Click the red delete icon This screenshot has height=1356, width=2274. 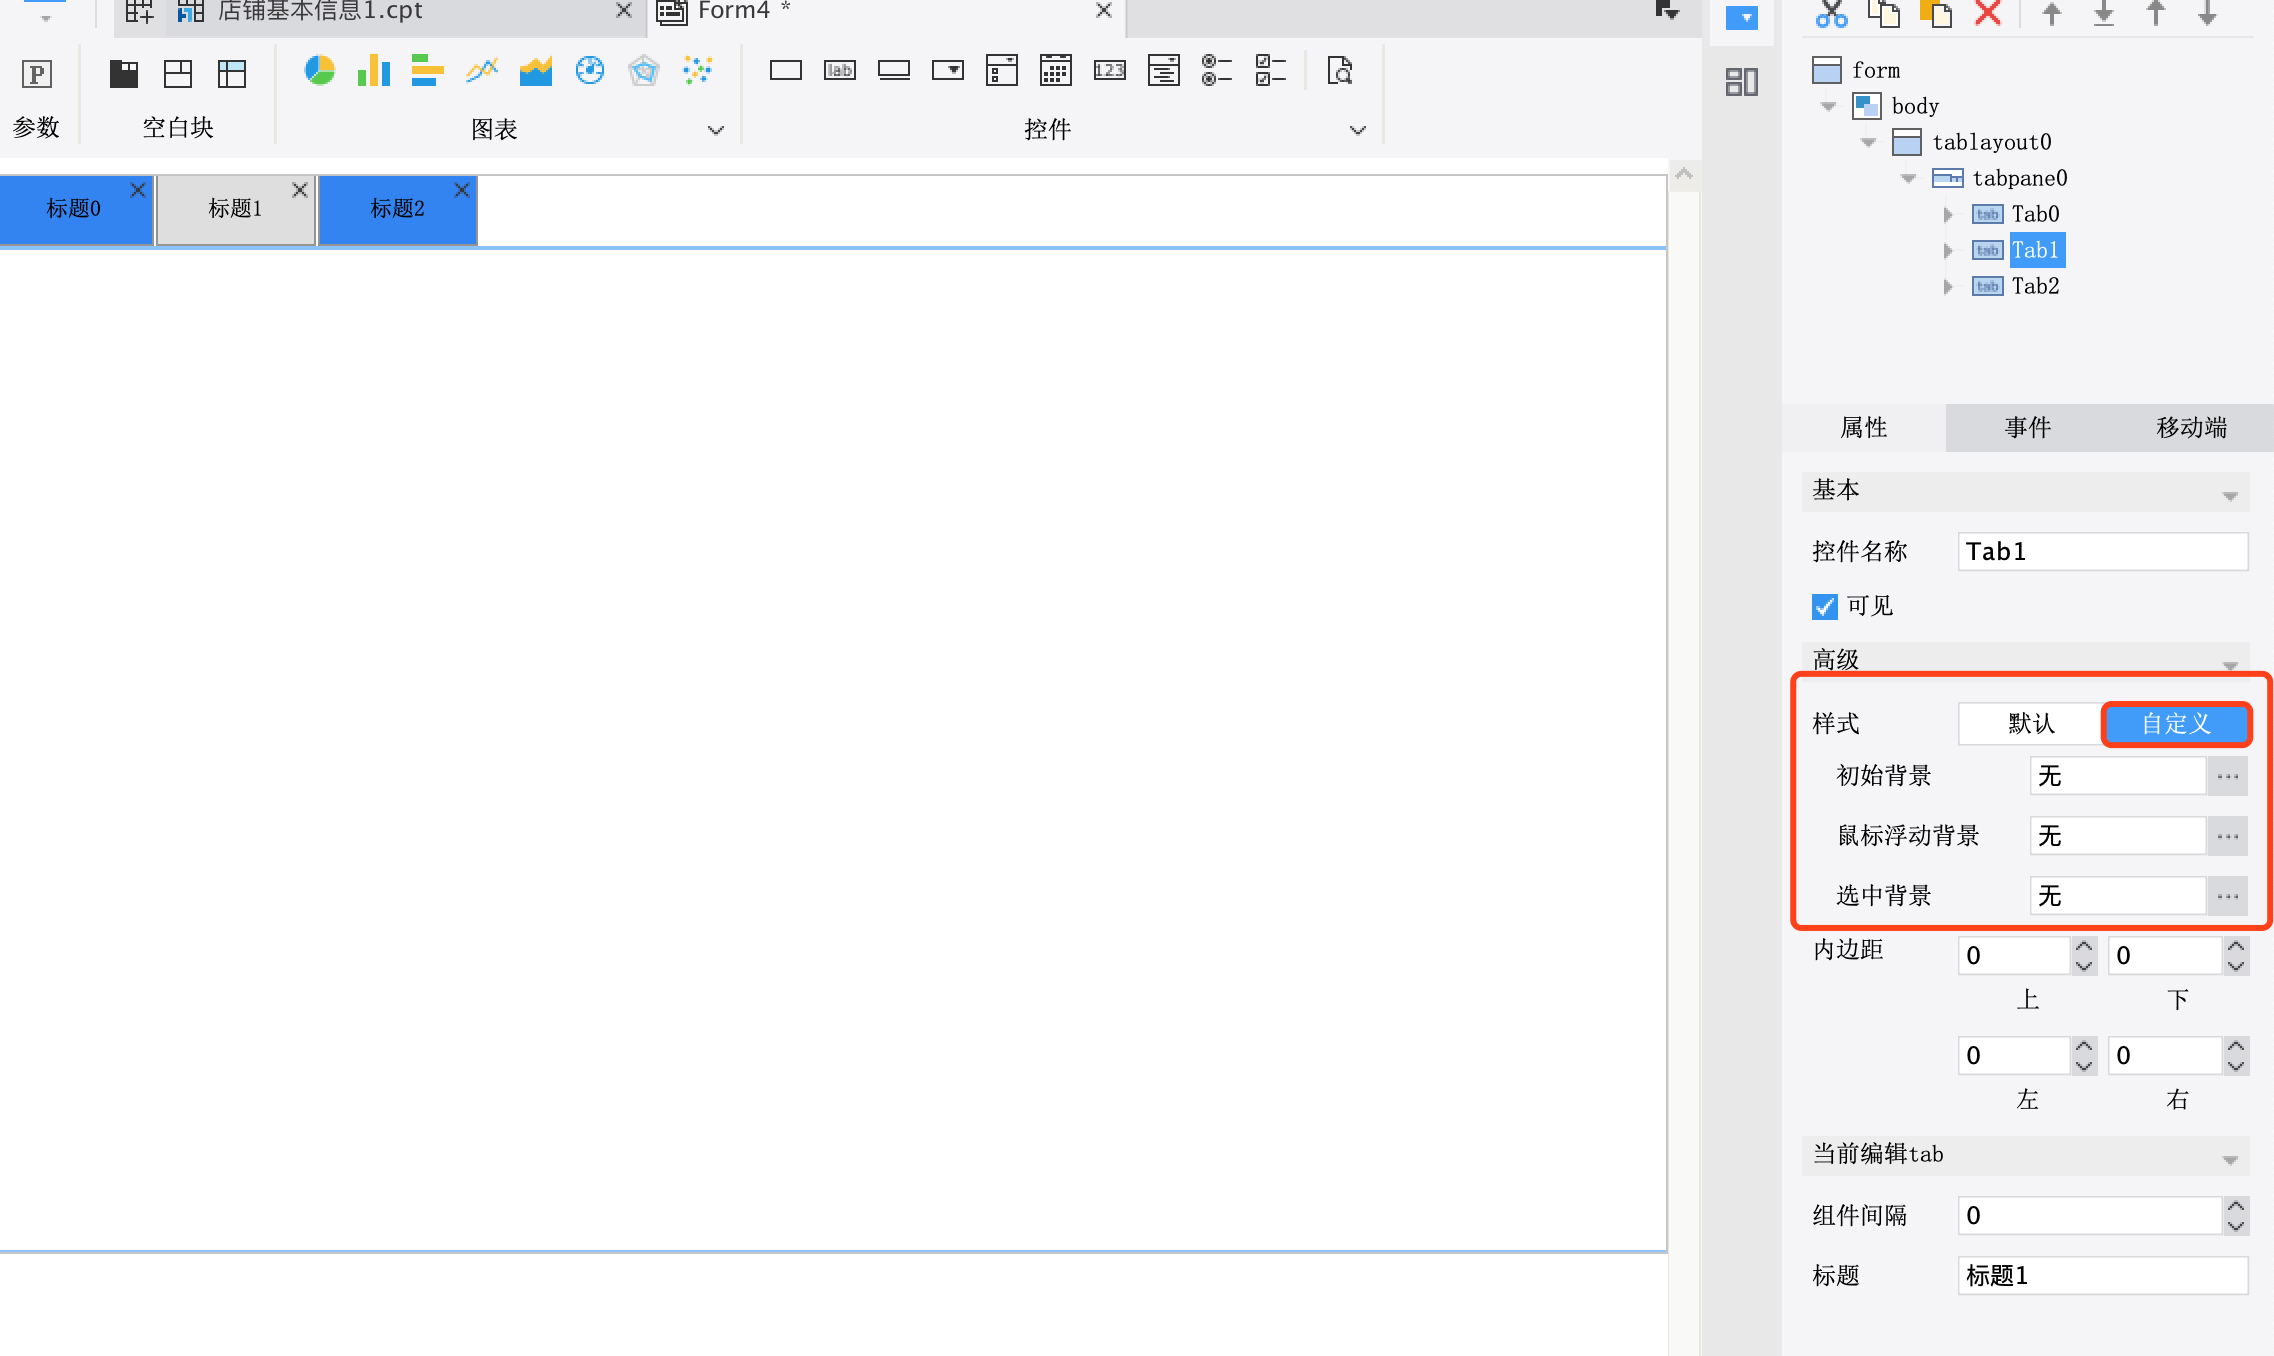pyautogui.click(x=1988, y=14)
